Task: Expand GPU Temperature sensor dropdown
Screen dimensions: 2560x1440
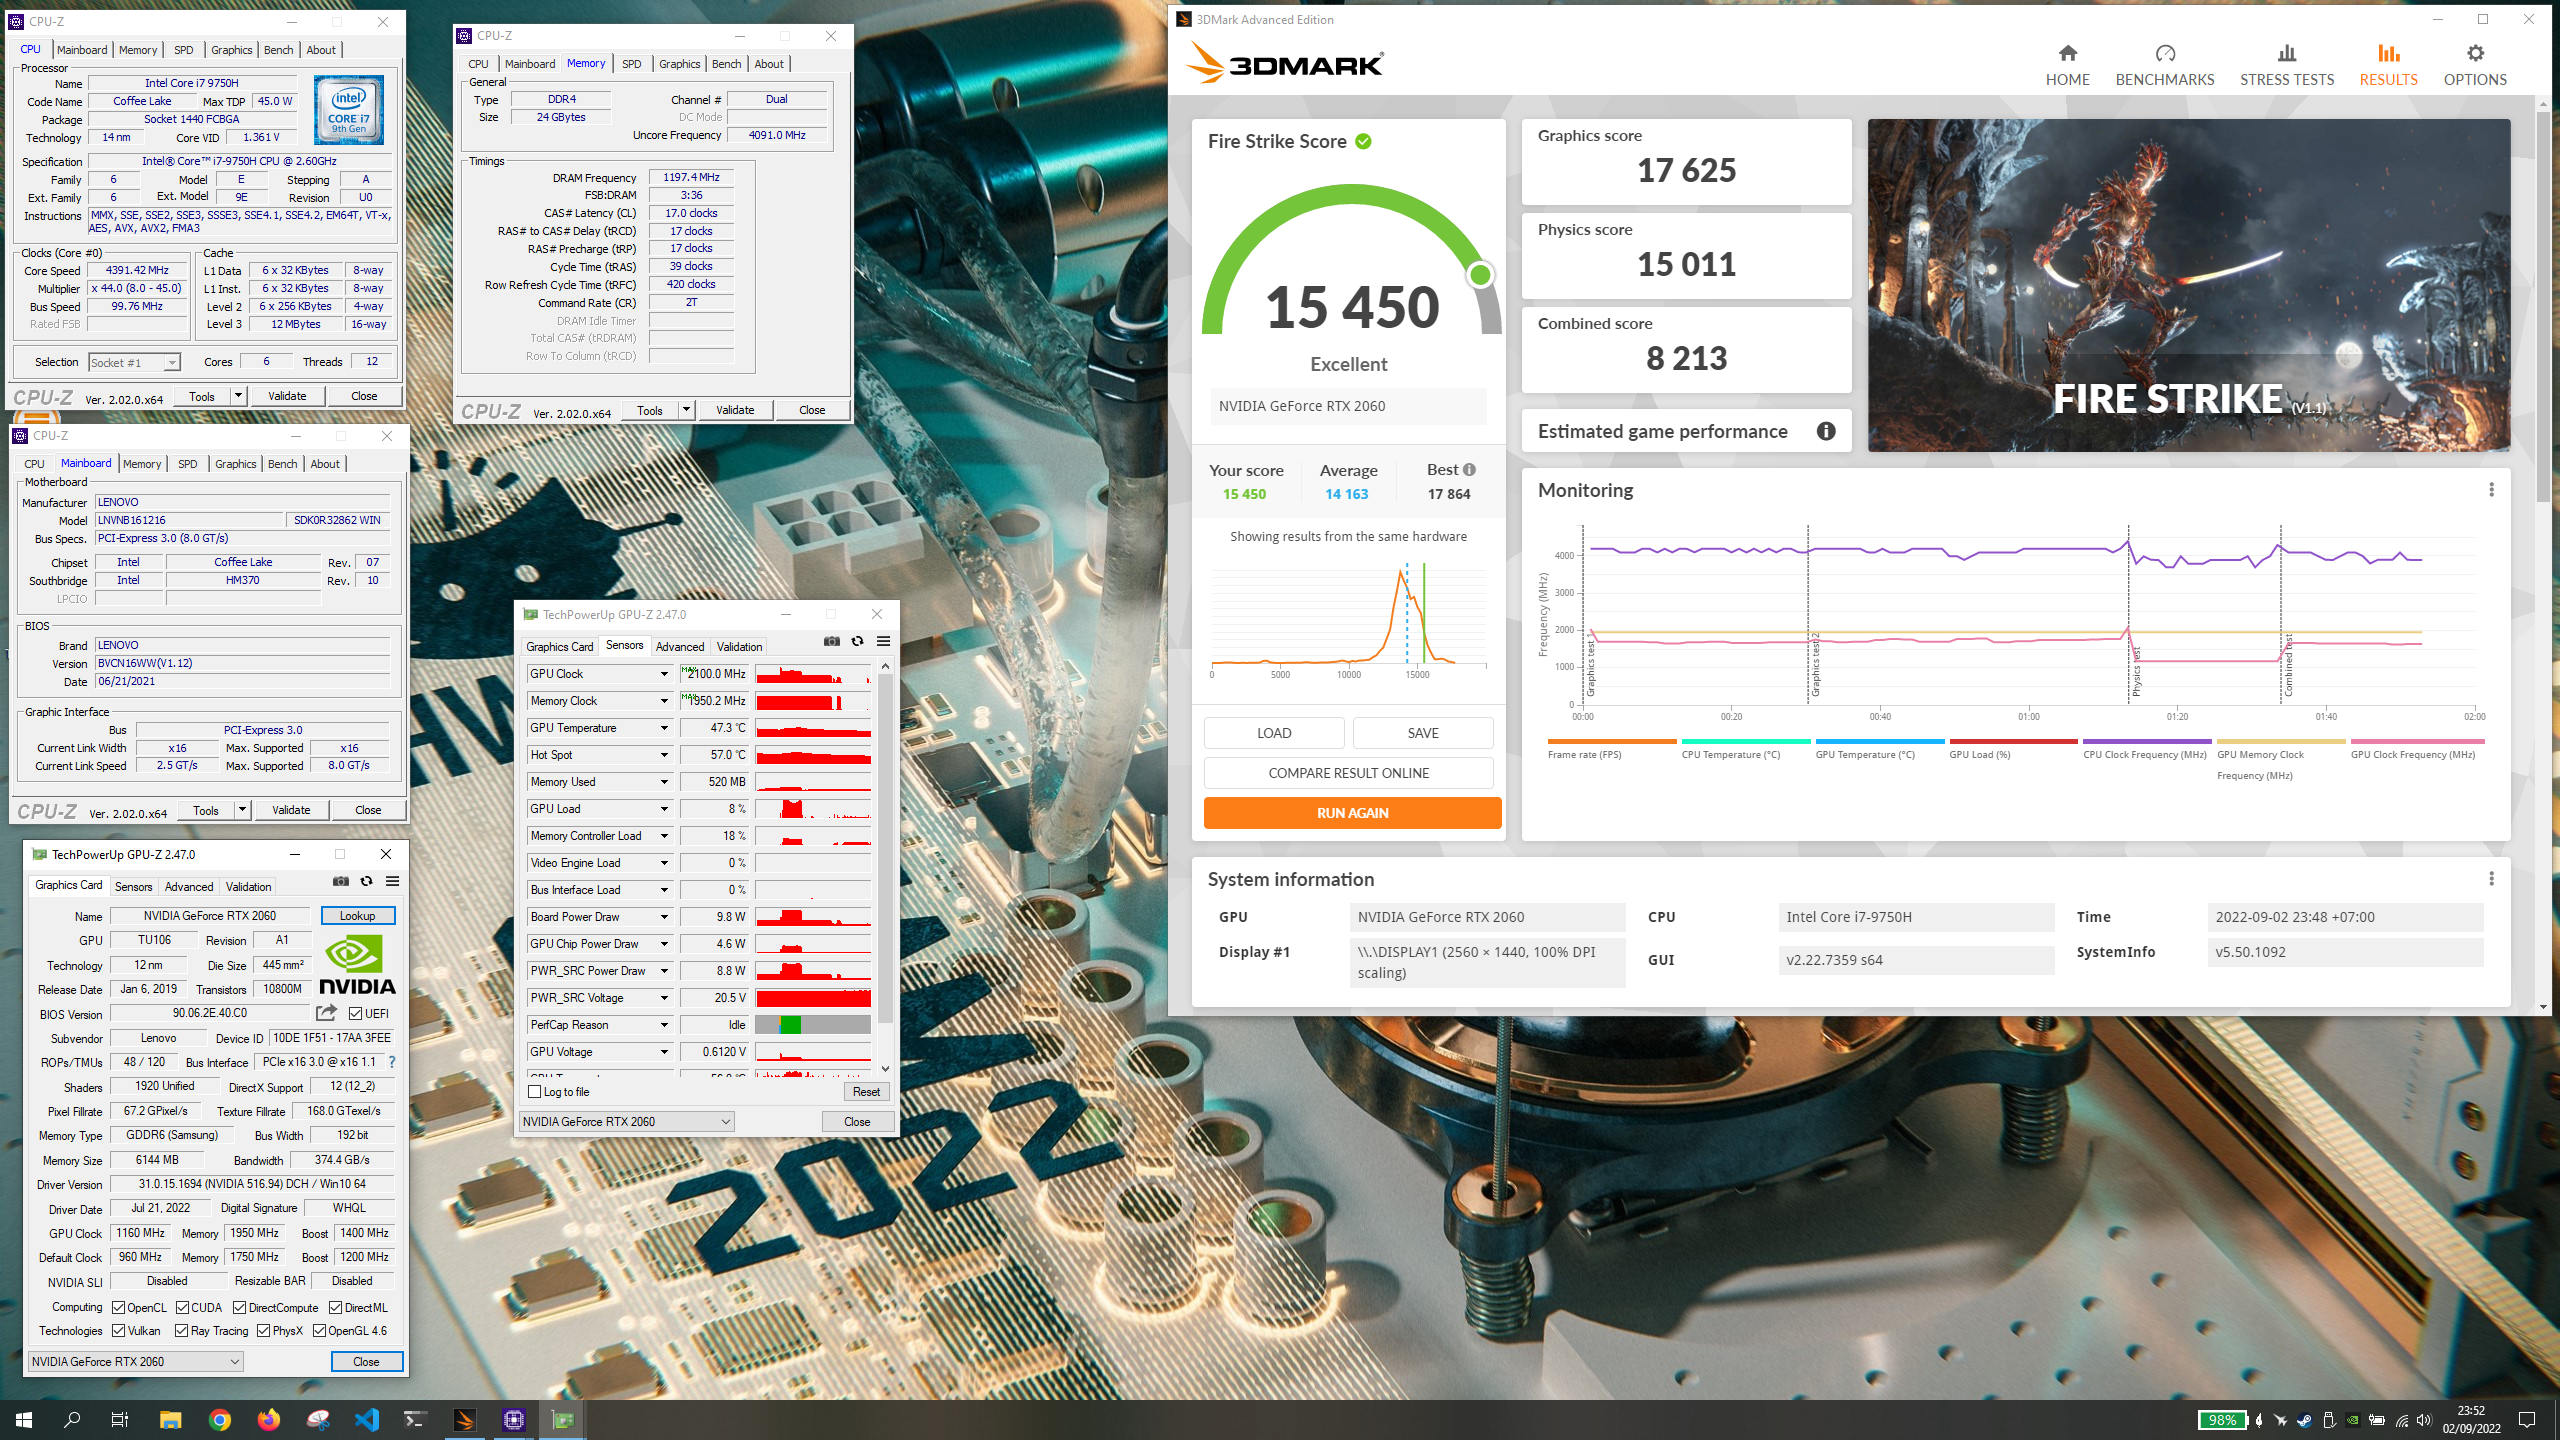Action: click(x=664, y=728)
